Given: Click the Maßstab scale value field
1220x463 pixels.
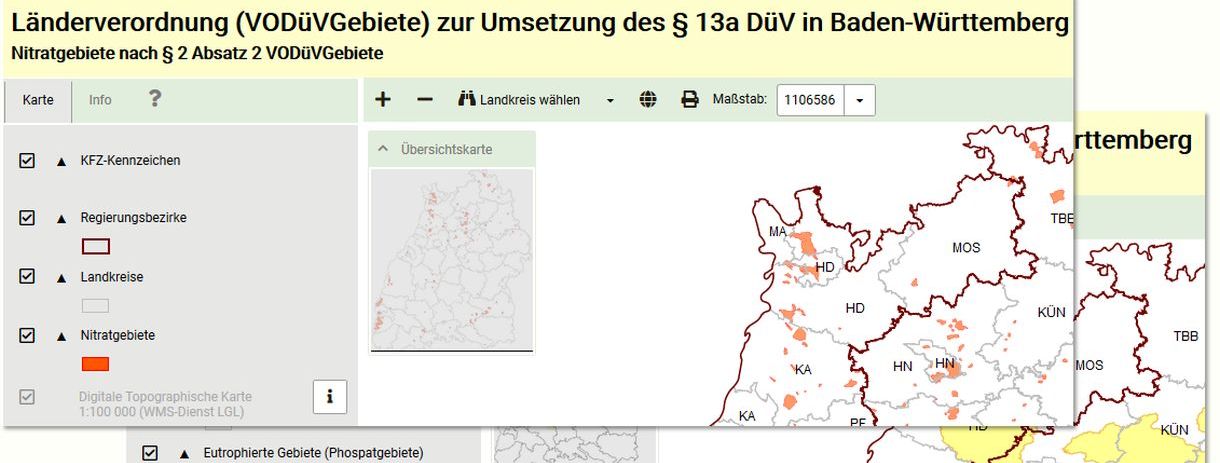Looking at the screenshot, I should pos(810,100).
